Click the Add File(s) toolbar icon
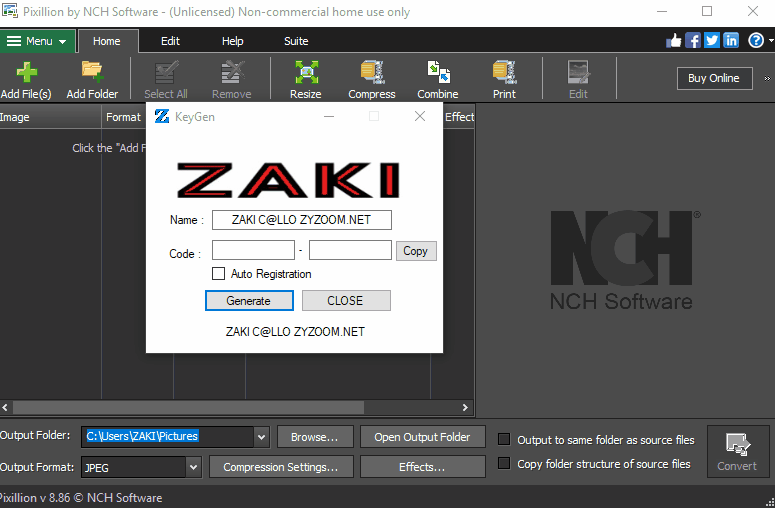The image size is (775, 508). click(x=26, y=73)
